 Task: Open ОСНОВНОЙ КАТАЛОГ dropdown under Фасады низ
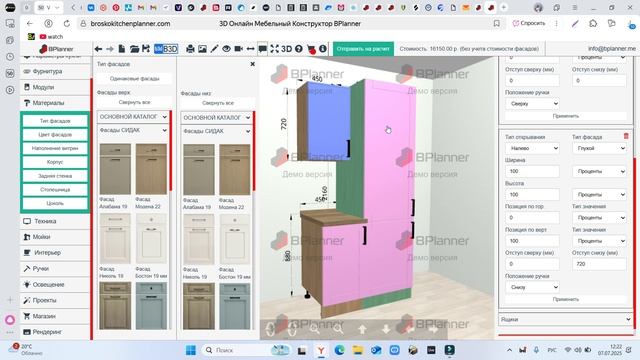click(216, 118)
